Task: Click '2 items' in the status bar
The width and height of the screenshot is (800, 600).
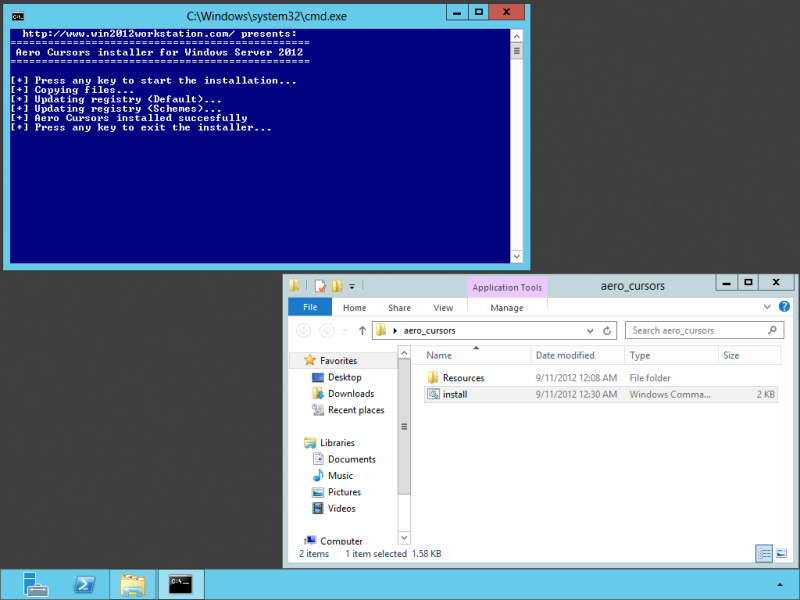Action: pos(314,554)
